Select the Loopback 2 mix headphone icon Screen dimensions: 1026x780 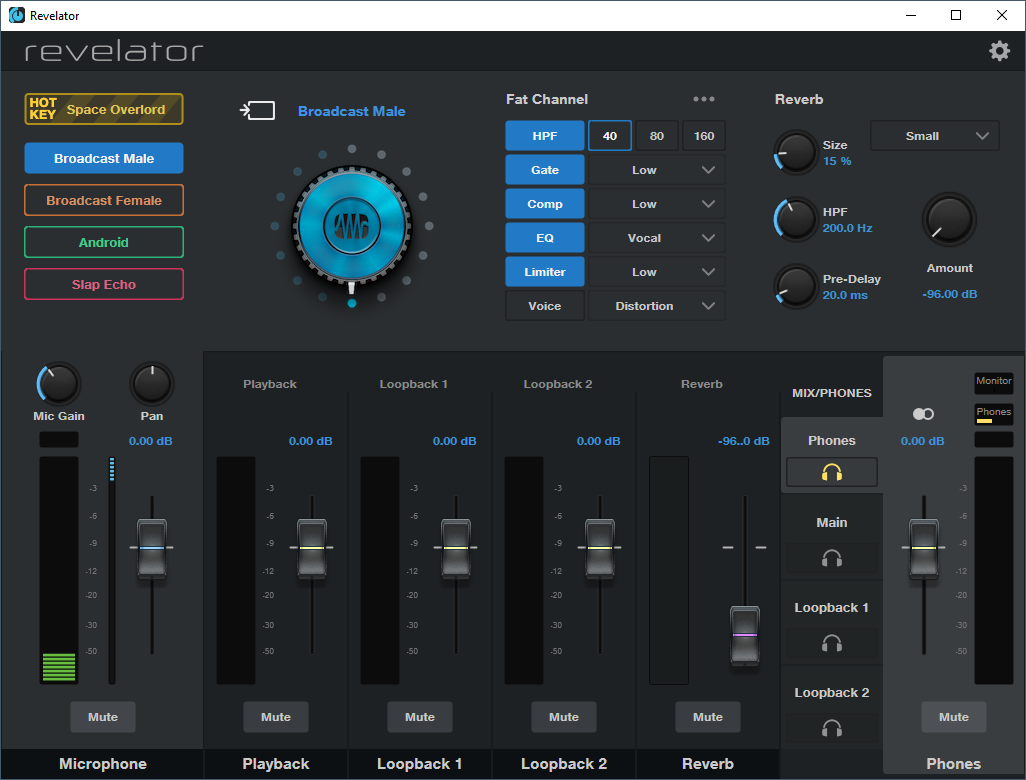pyautogui.click(x=832, y=728)
